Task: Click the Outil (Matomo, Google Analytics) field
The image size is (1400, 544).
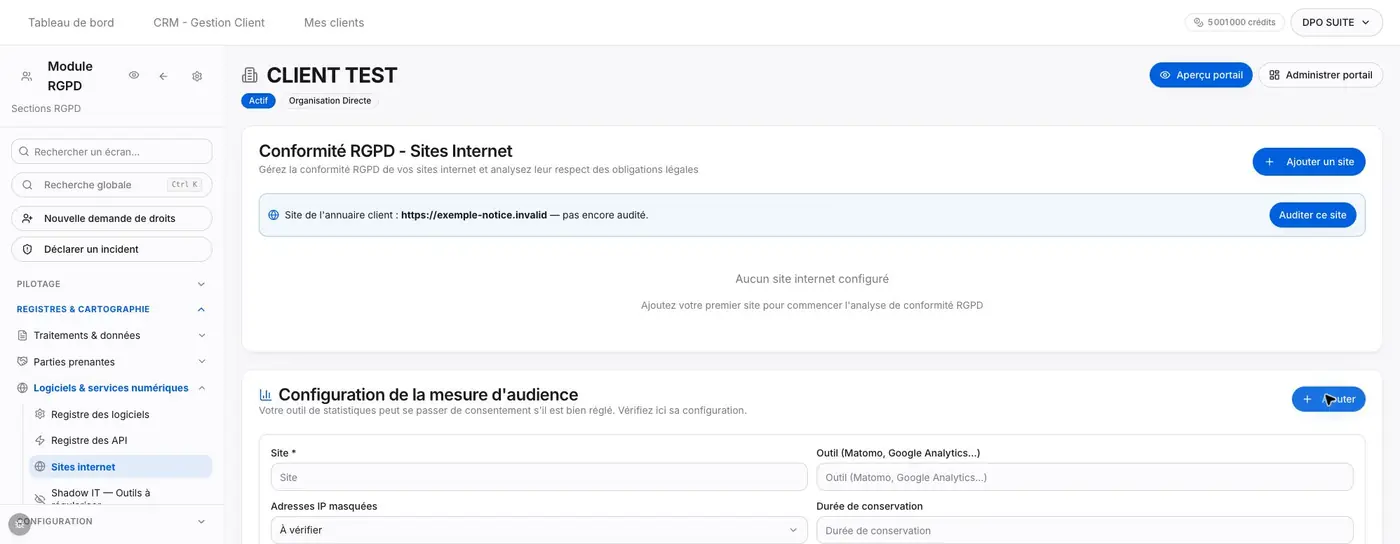Action: click(1085, 477)
